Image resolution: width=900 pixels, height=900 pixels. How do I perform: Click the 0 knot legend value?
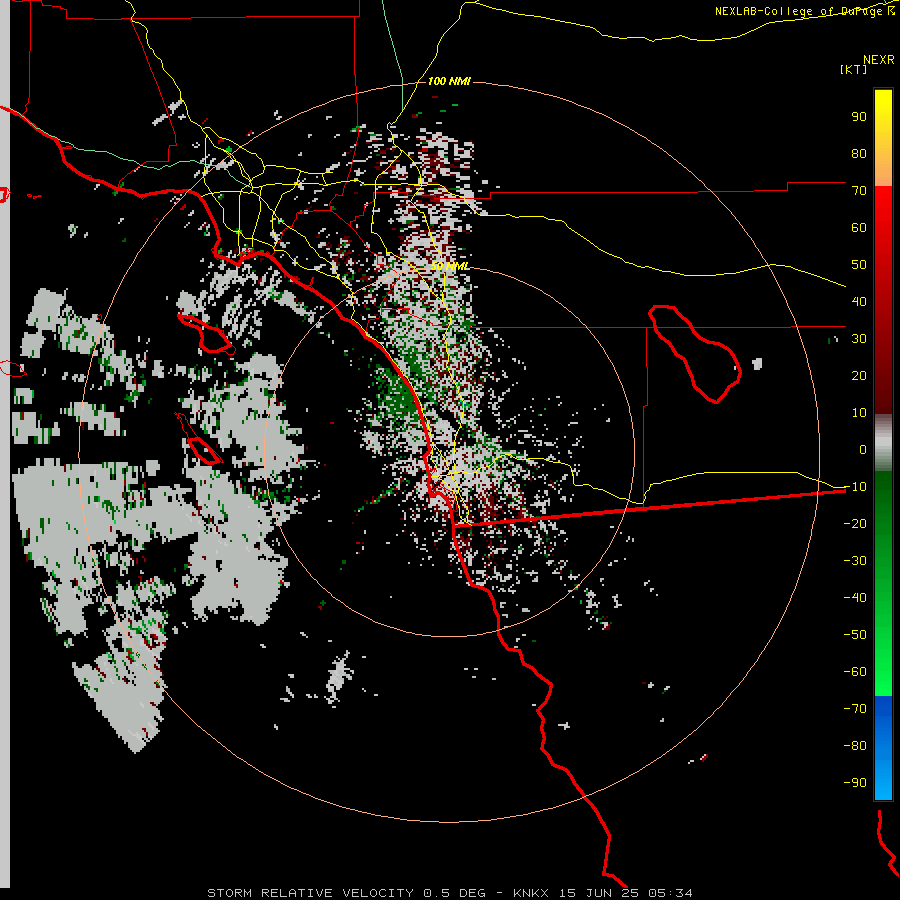(x=863, y=449)
